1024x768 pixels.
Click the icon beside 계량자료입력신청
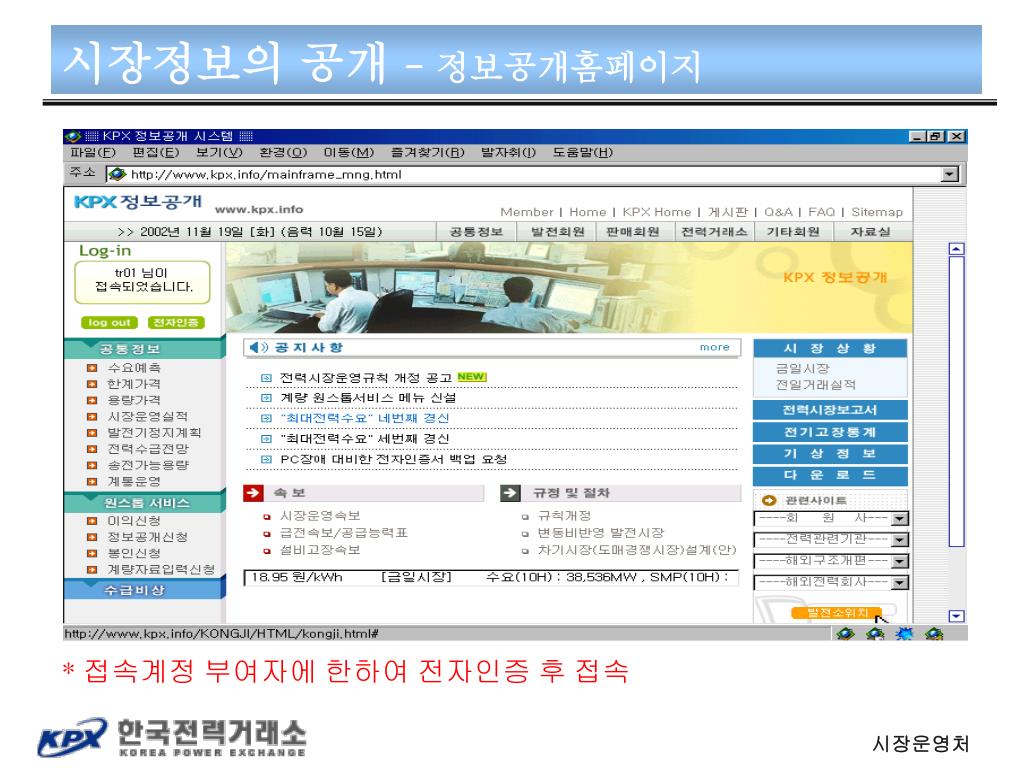point(92,570)
